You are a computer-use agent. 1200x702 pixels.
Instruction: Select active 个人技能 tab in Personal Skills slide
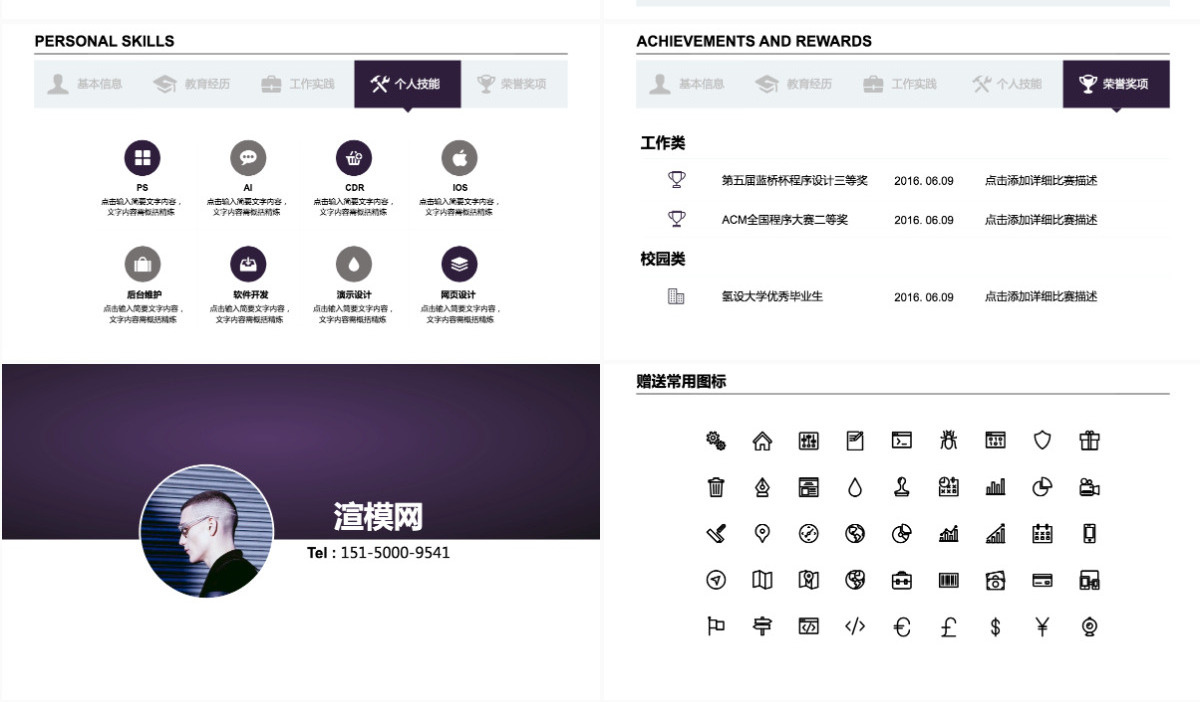[x=407, y=84]
